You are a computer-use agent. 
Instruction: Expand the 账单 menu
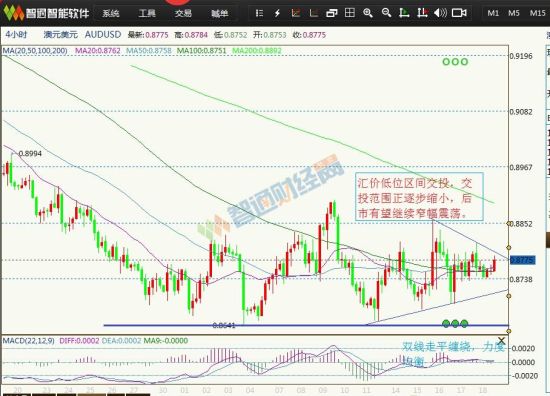click(x=220, y=13)
